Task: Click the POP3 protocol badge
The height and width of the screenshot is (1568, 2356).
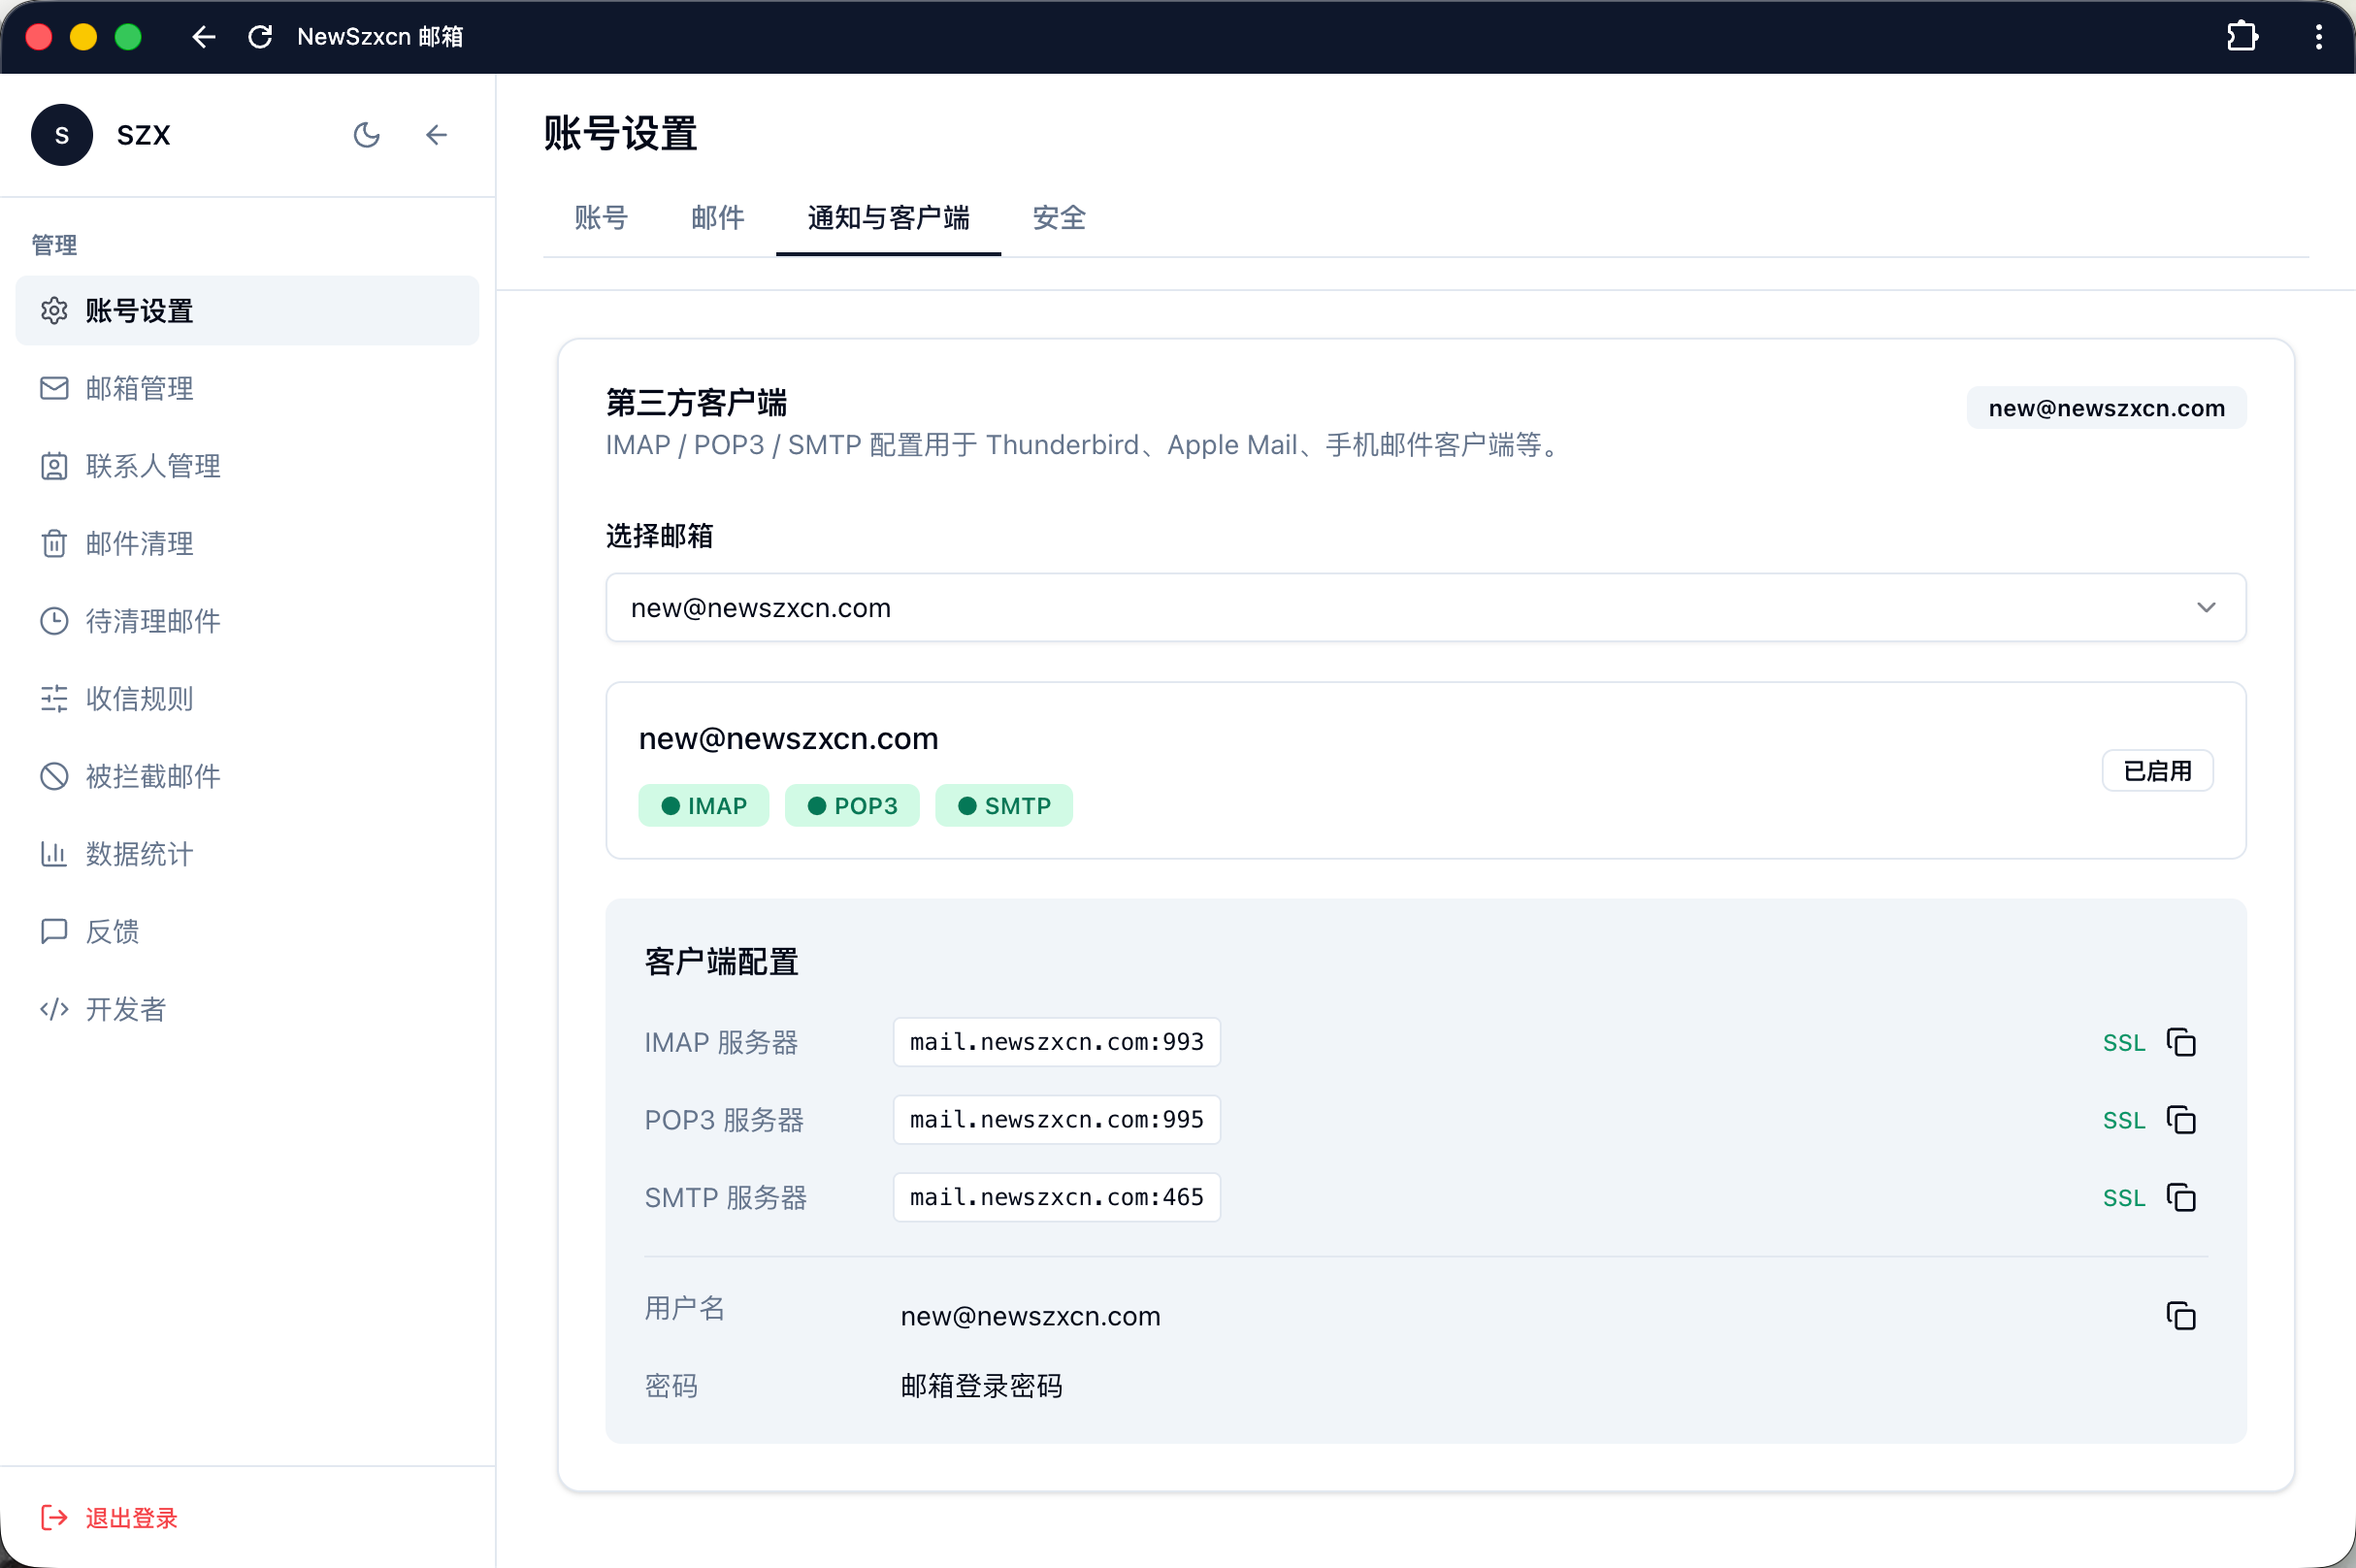Action: pos(852,805)
